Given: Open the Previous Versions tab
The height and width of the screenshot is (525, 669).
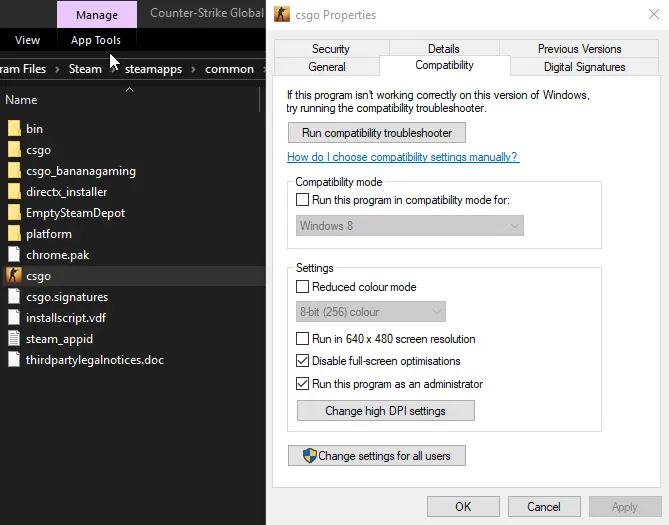Looking at the screenshot, I should tap(579, 49).
